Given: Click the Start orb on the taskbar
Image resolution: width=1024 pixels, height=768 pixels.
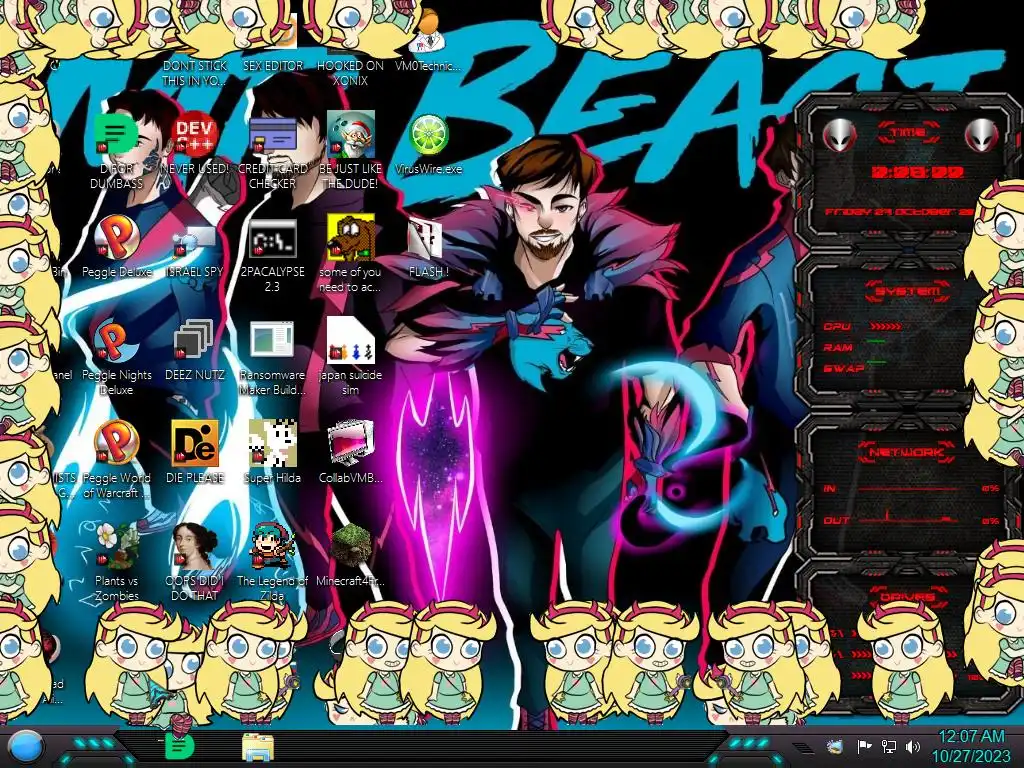Looking at the screenshot, I should tap(26, 748).
